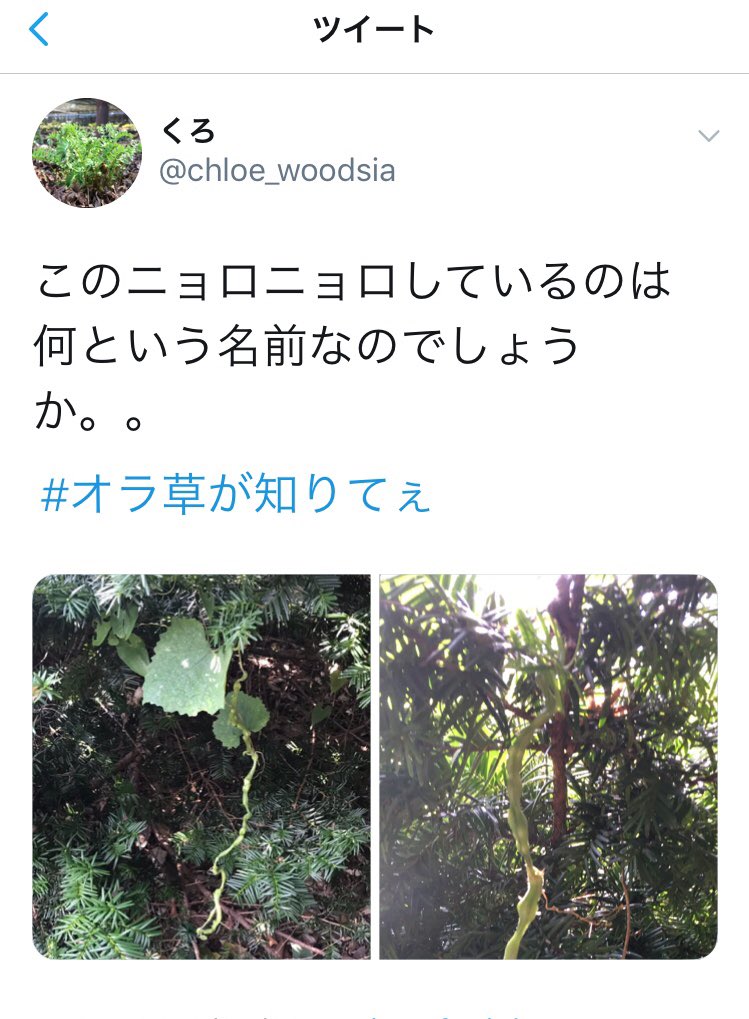Tap the first tweet line このニョロニョロしているのは
The width and height of the screenshot is (749, 1019).
353,281
